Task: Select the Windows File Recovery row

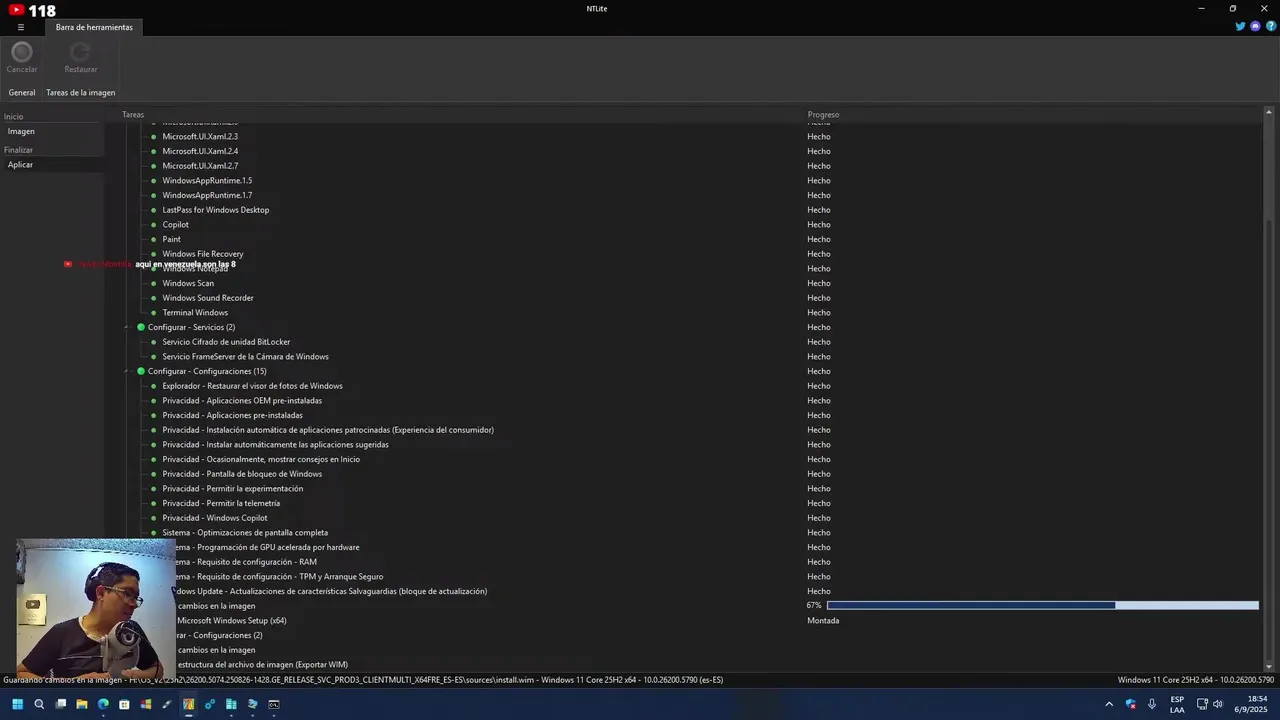Action: tap(203, 254)
